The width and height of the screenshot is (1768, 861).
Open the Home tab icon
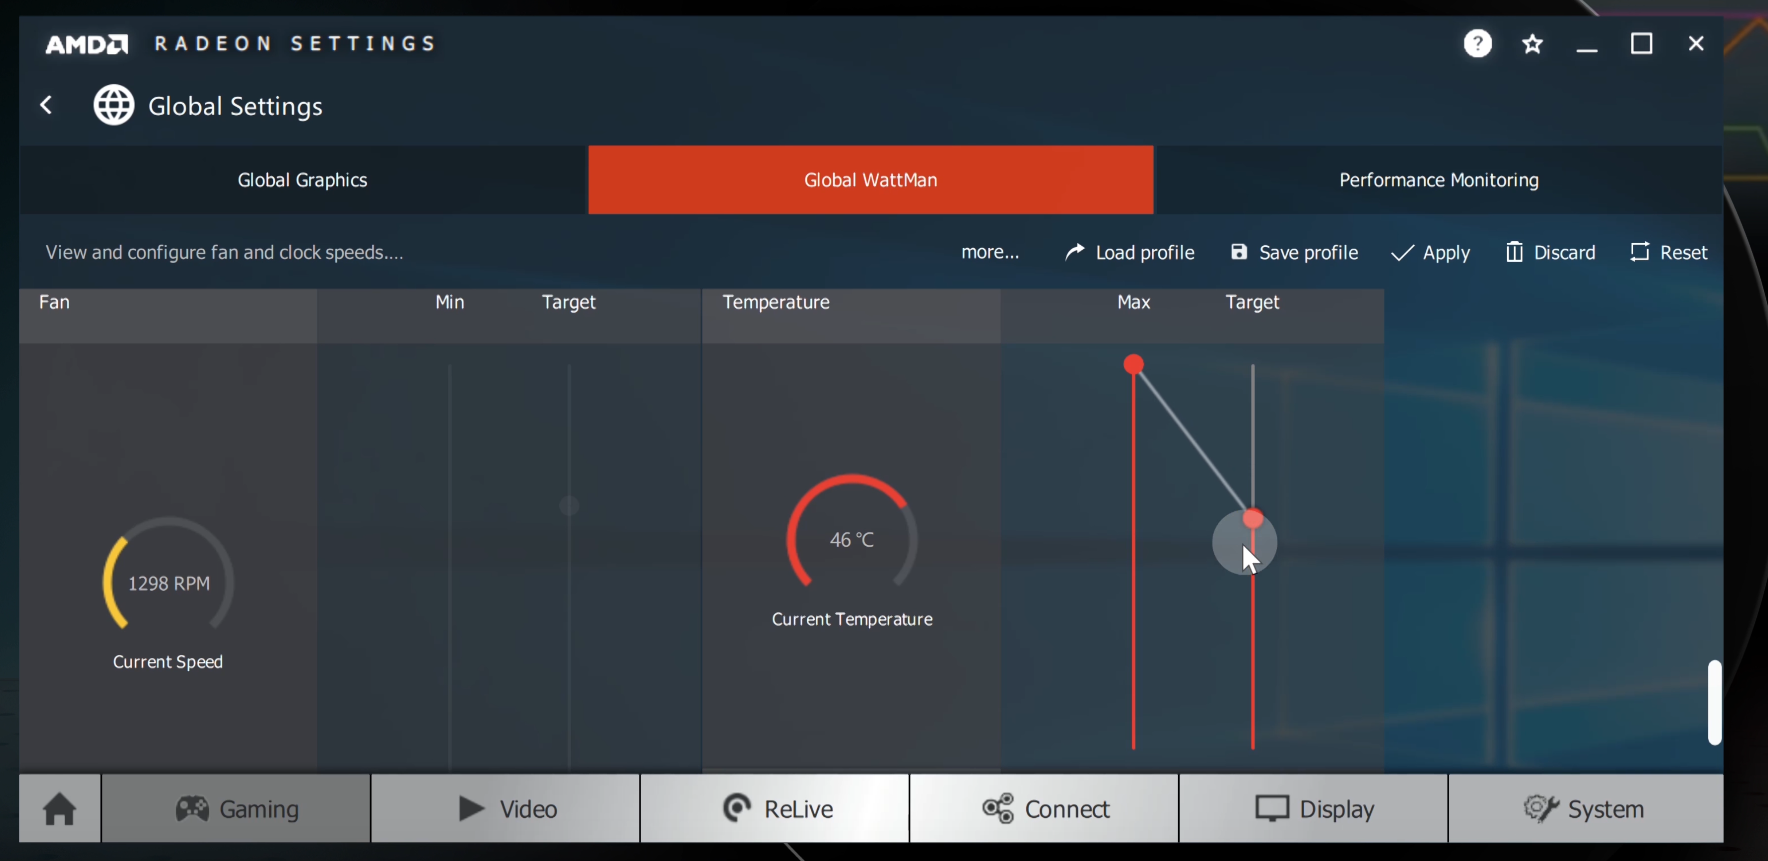coord(60,808)
